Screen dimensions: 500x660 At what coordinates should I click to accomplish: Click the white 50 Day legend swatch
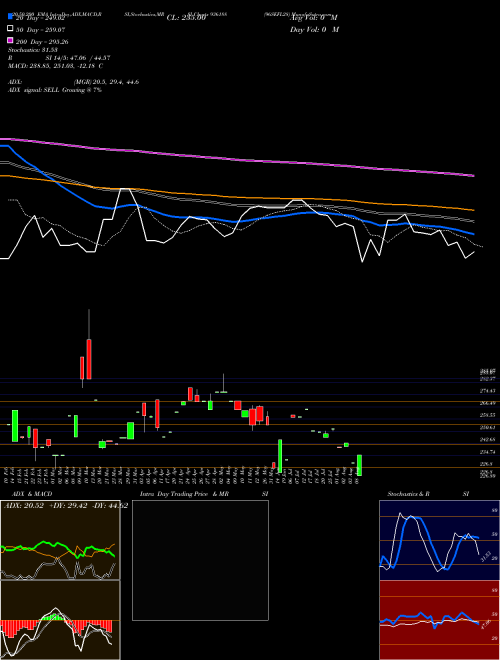(x=11, y=29)
